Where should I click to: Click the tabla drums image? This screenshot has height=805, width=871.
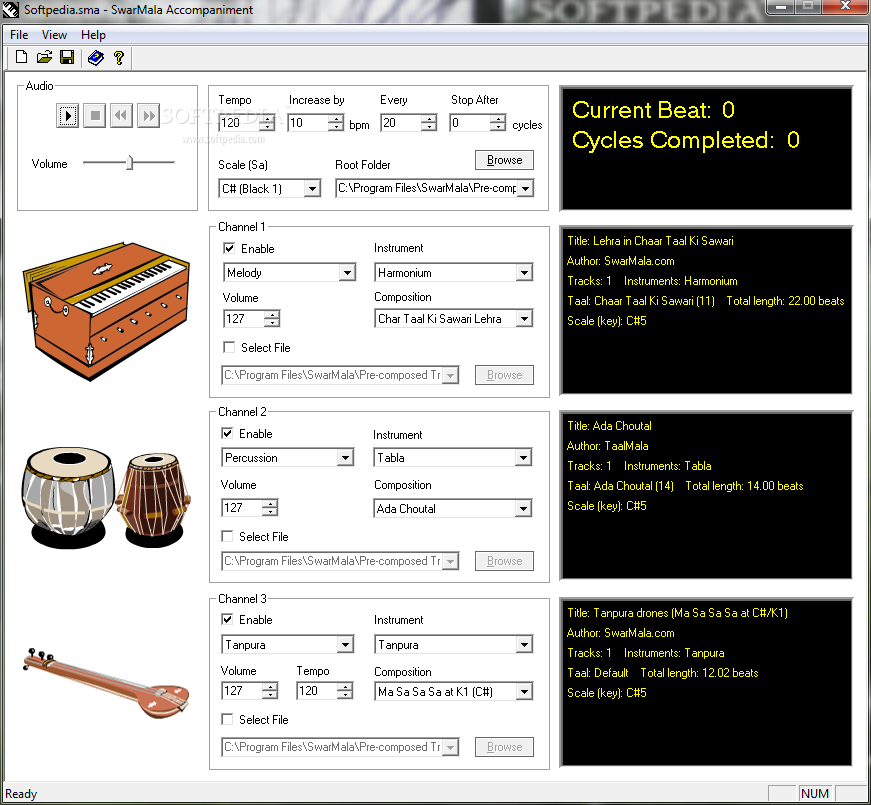point(106,498)
